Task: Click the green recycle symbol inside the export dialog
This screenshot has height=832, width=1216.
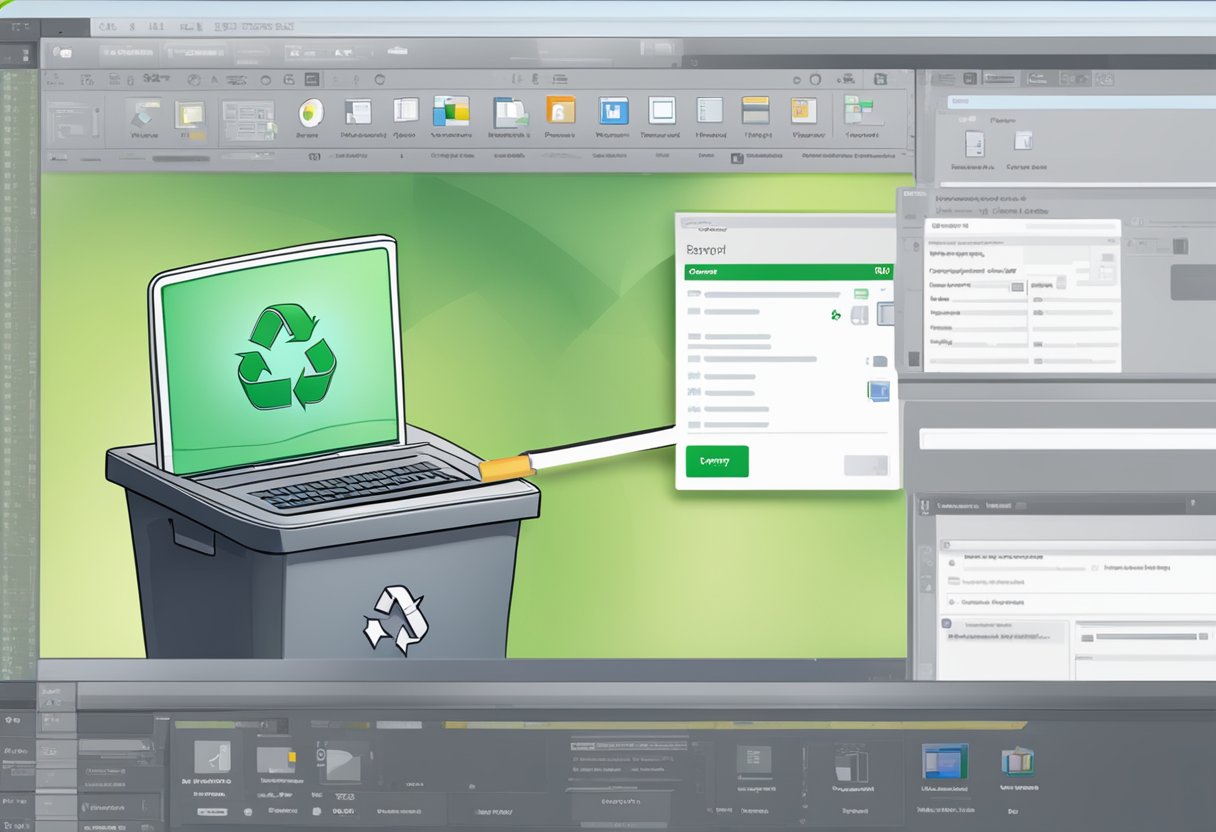Action: 835,315
